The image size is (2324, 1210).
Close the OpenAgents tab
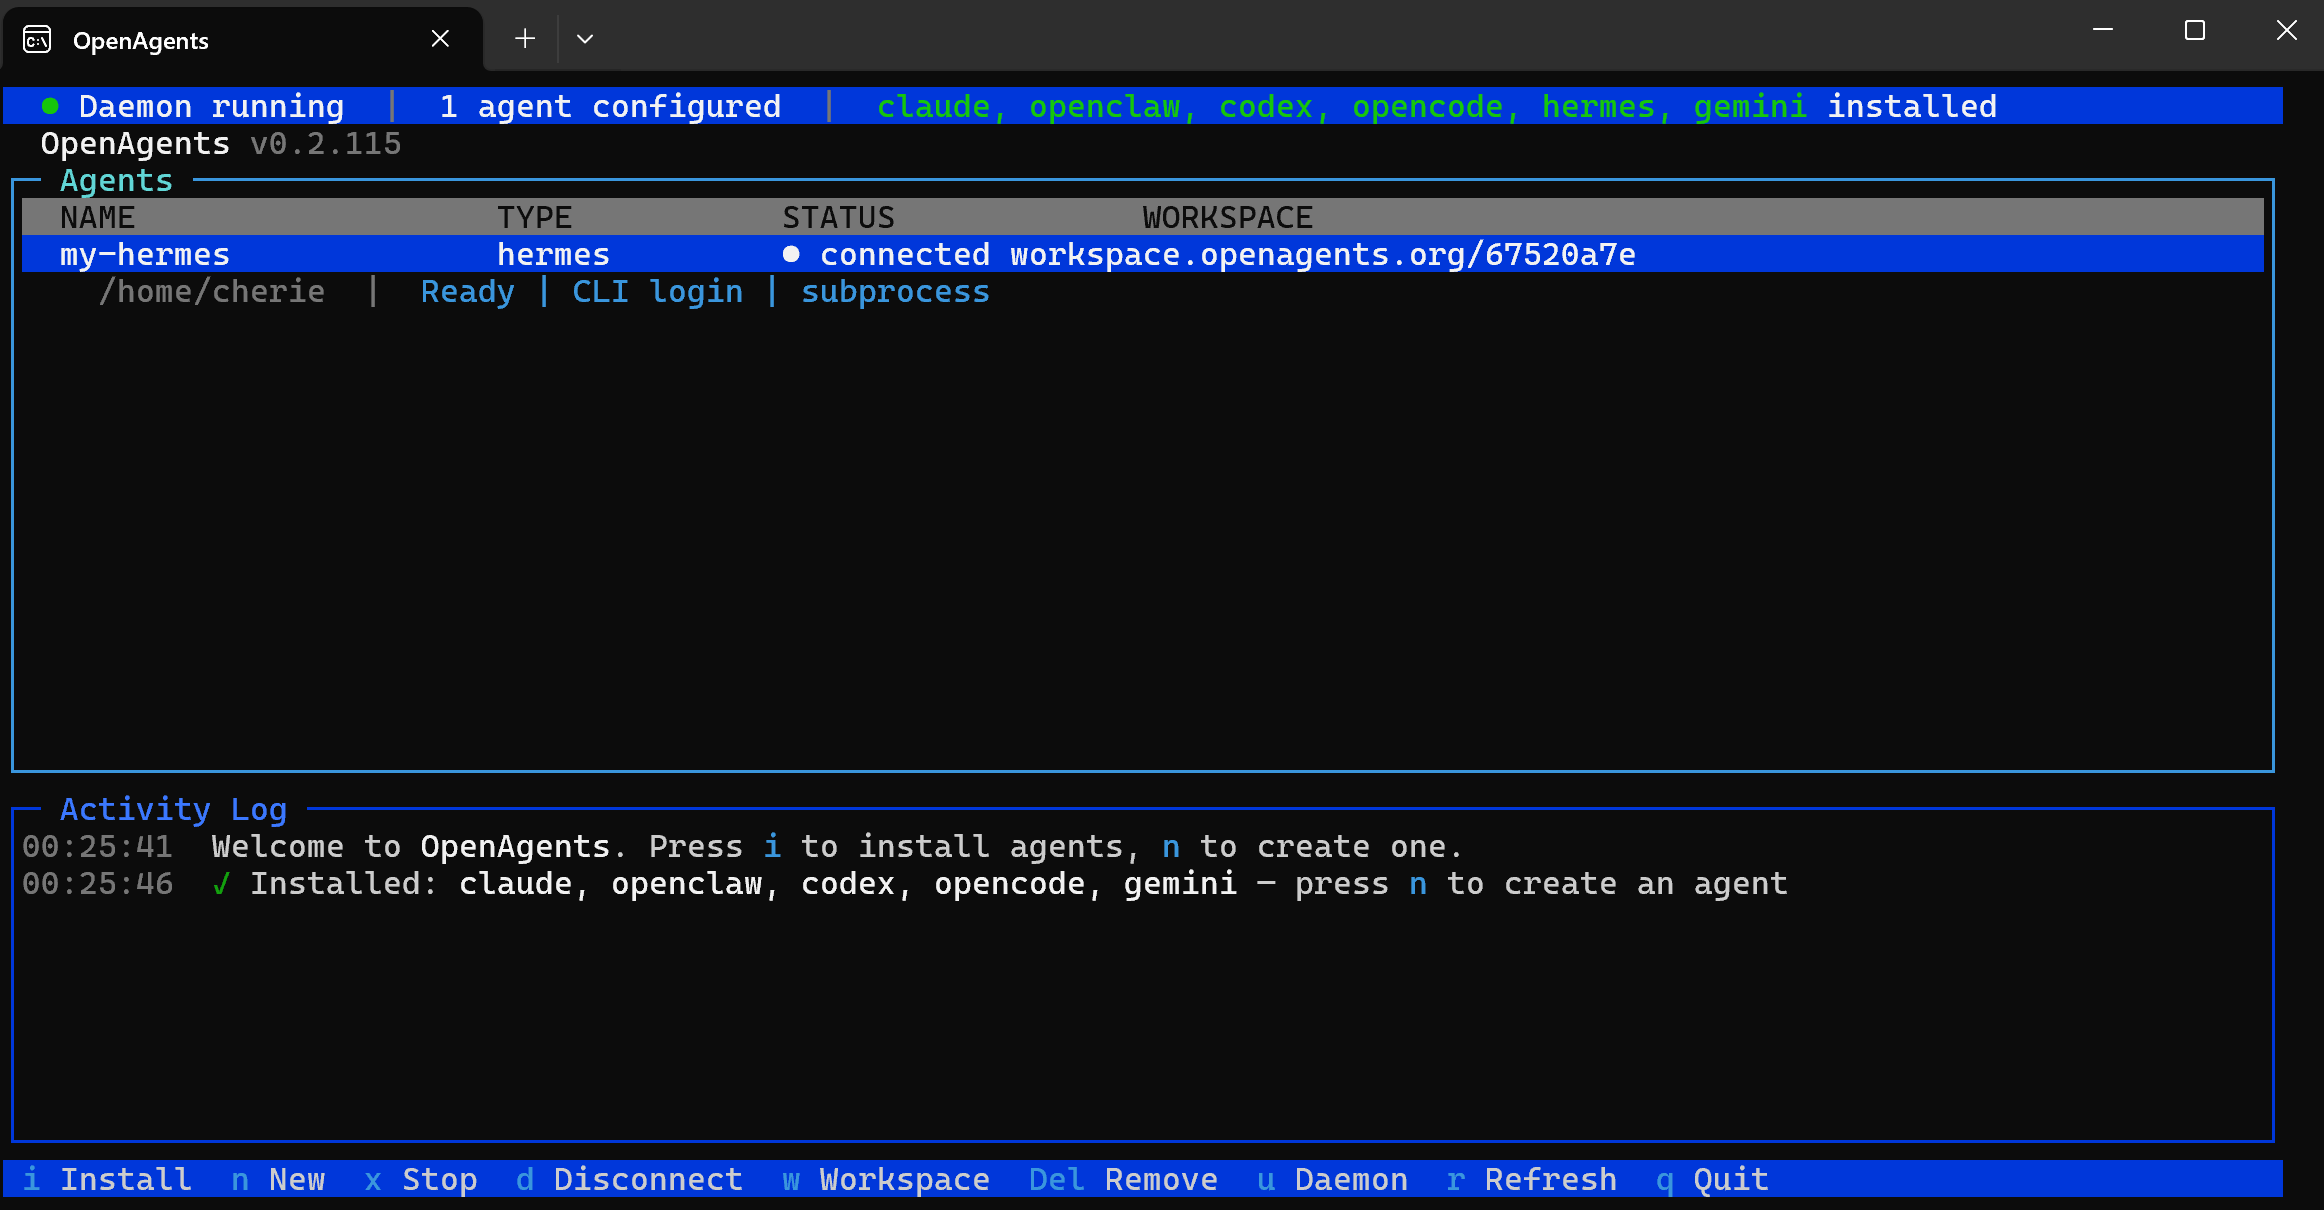[440, 39]
